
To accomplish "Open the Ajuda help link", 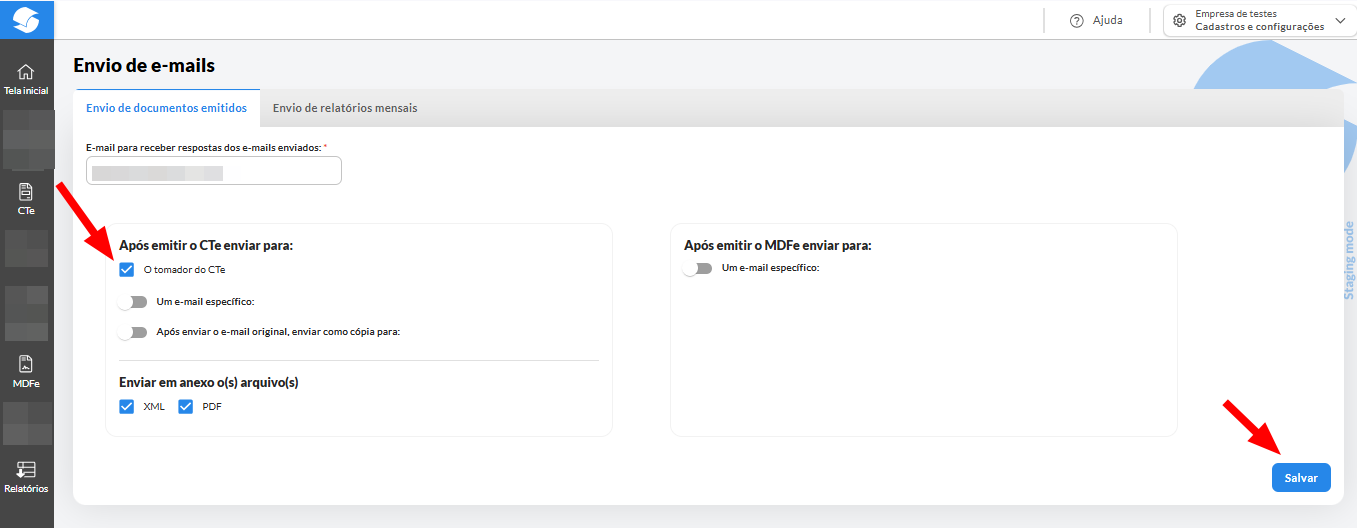I will pyautogui.click(x=1107, y=20).
